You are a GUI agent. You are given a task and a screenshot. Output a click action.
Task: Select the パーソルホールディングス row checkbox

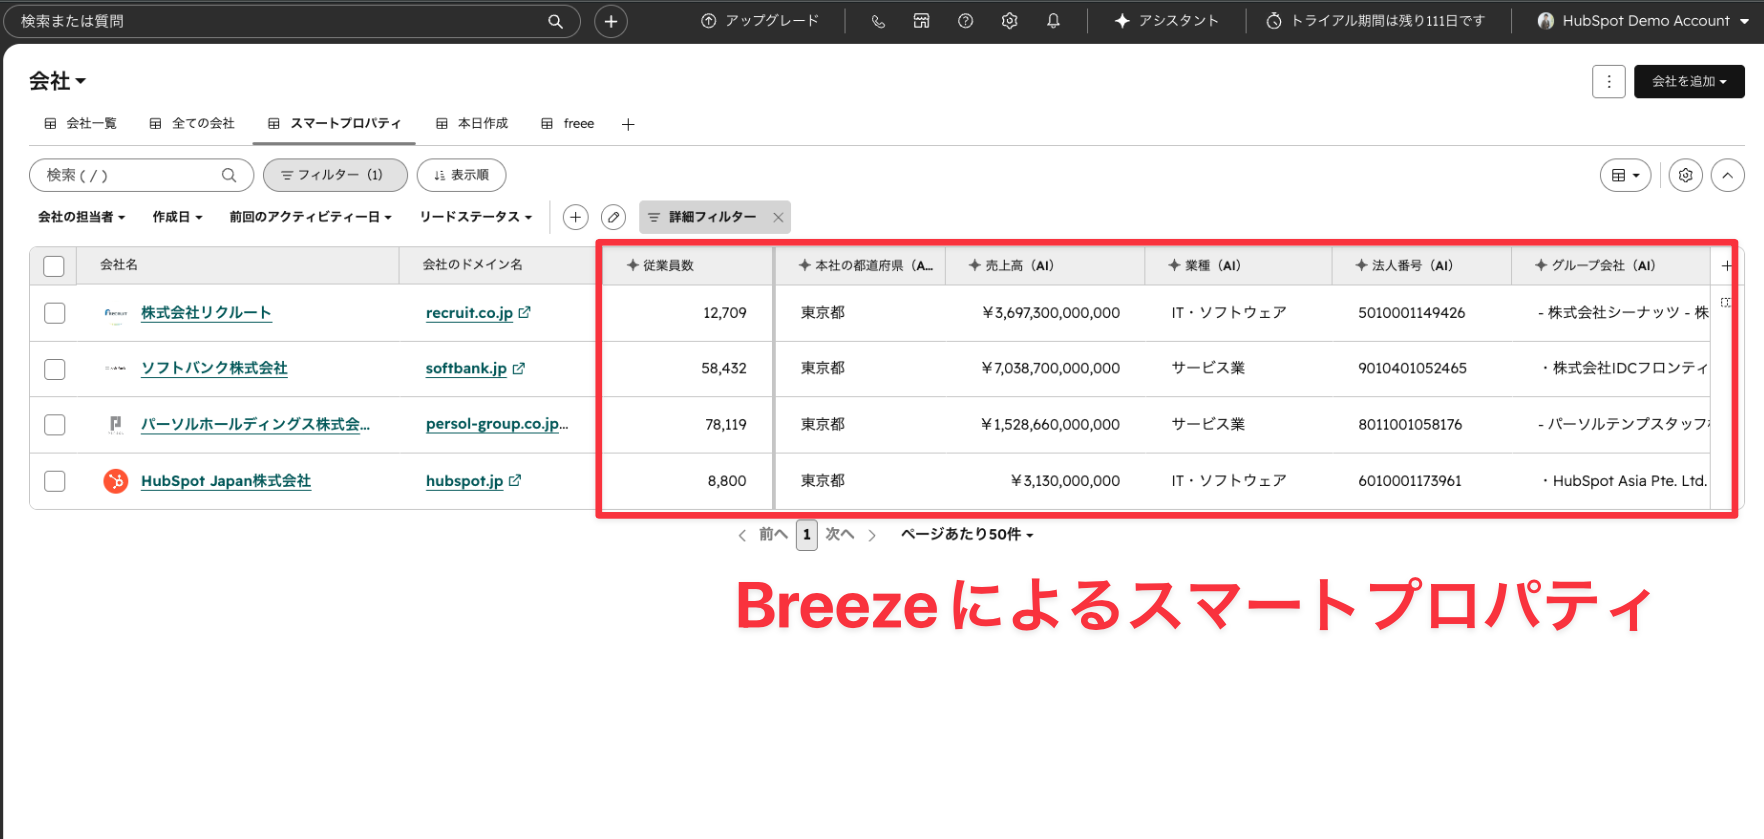55,425
